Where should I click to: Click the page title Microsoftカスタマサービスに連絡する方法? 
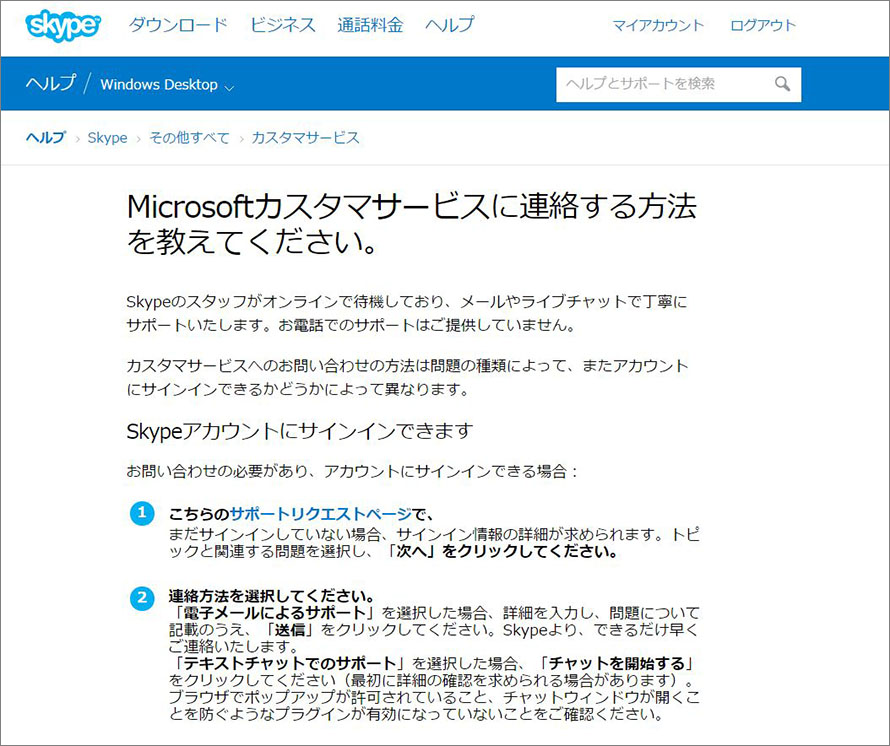(x=412, y=224)
